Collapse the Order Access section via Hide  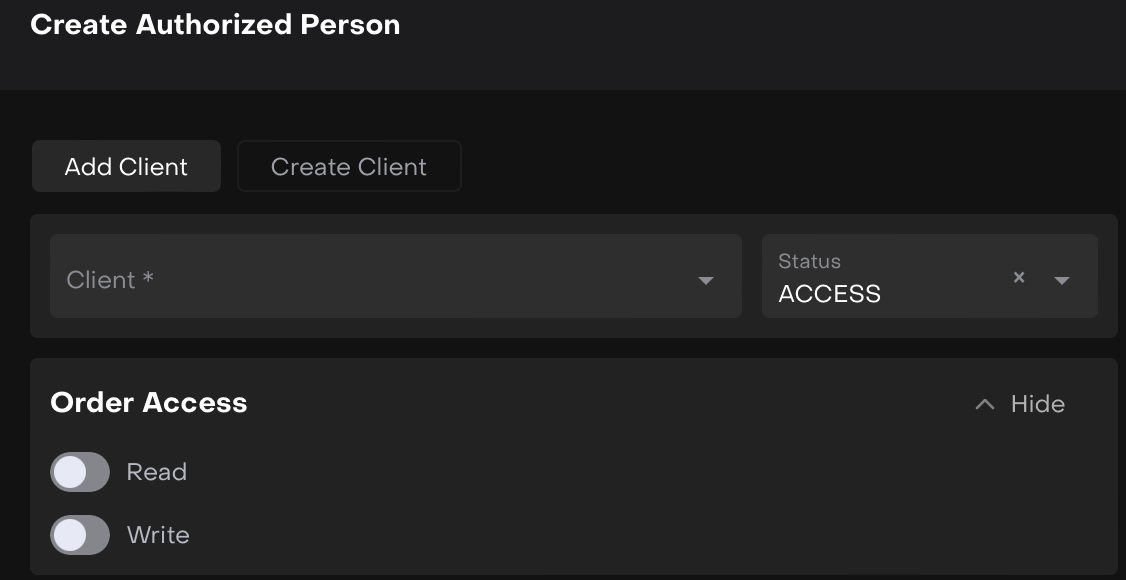tap(1019, 404)
